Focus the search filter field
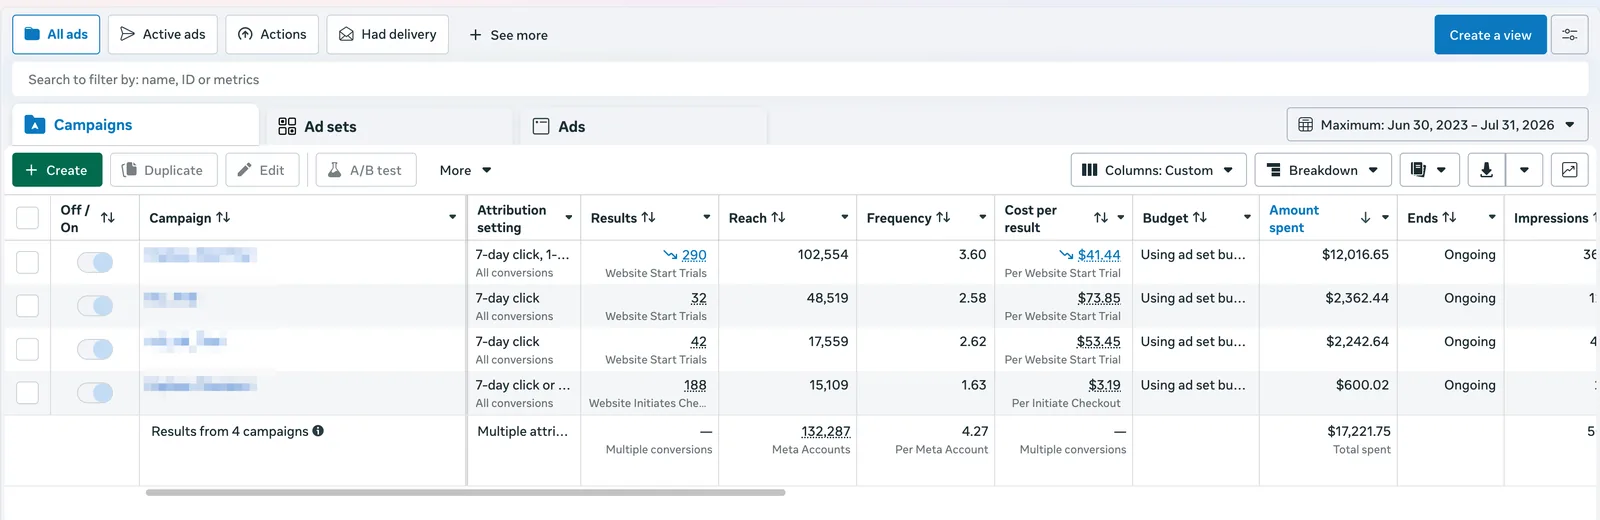1600x520 pixels. click(x=800, y=79)
